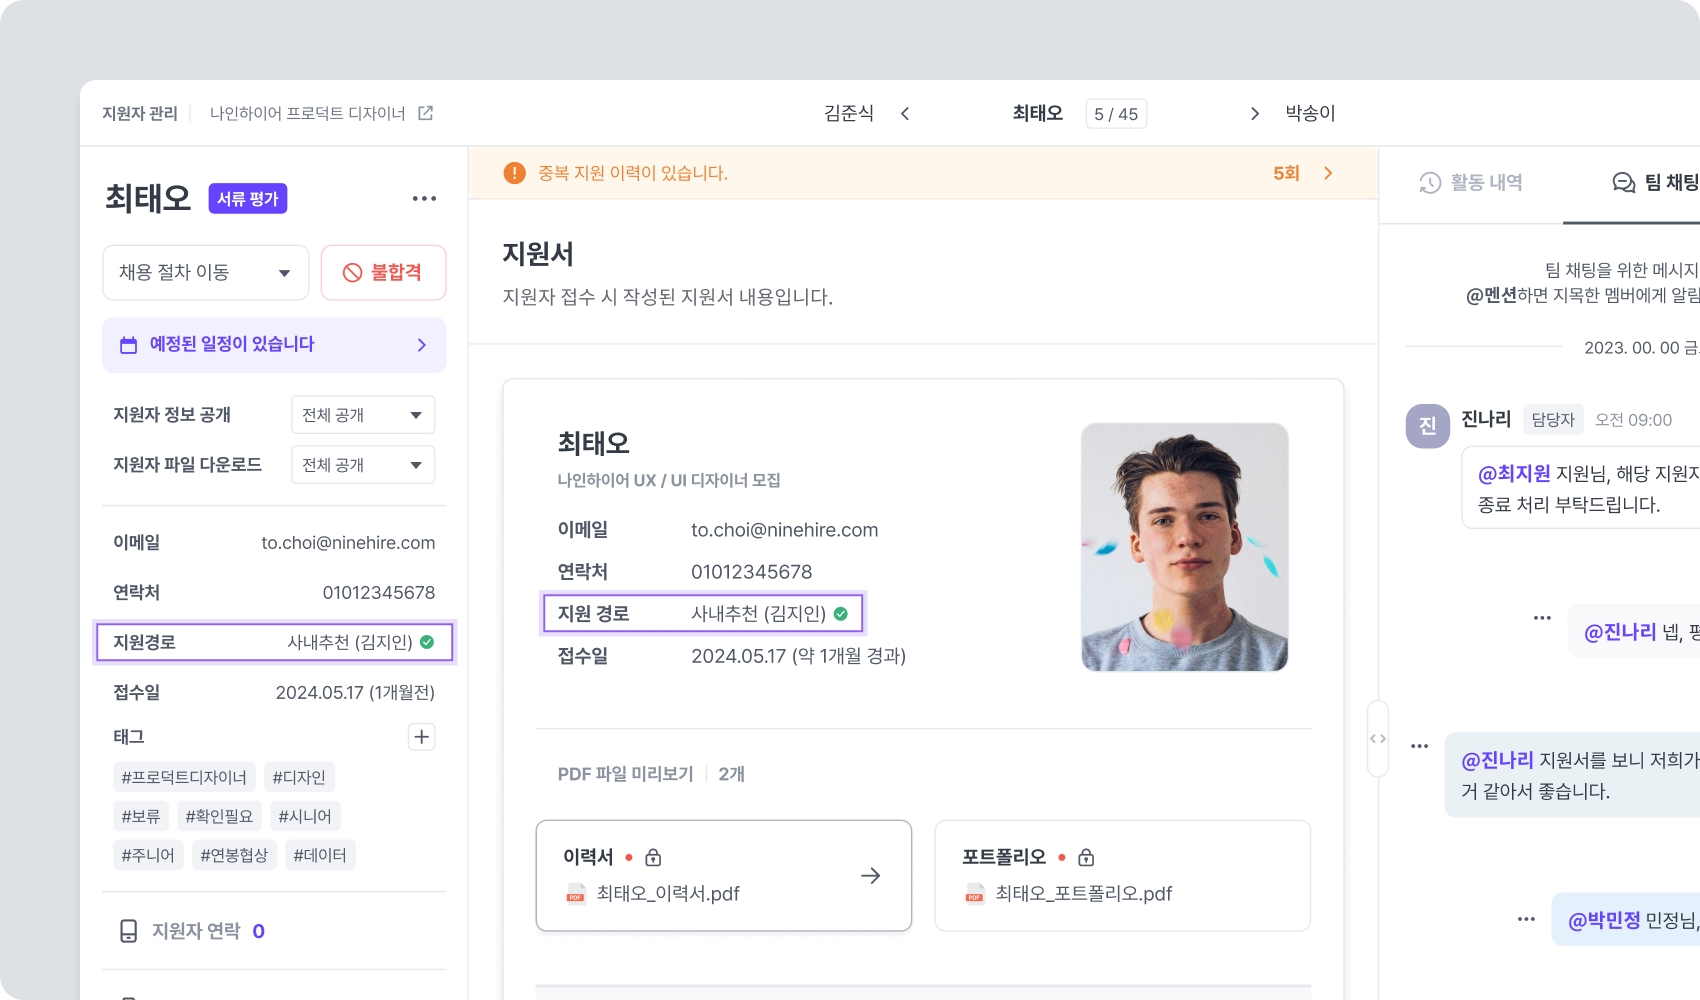Click the sidebar email to.choi@ninehire.com
The width and height of the screenshot is (1700, 1000).
pos(348,543)
